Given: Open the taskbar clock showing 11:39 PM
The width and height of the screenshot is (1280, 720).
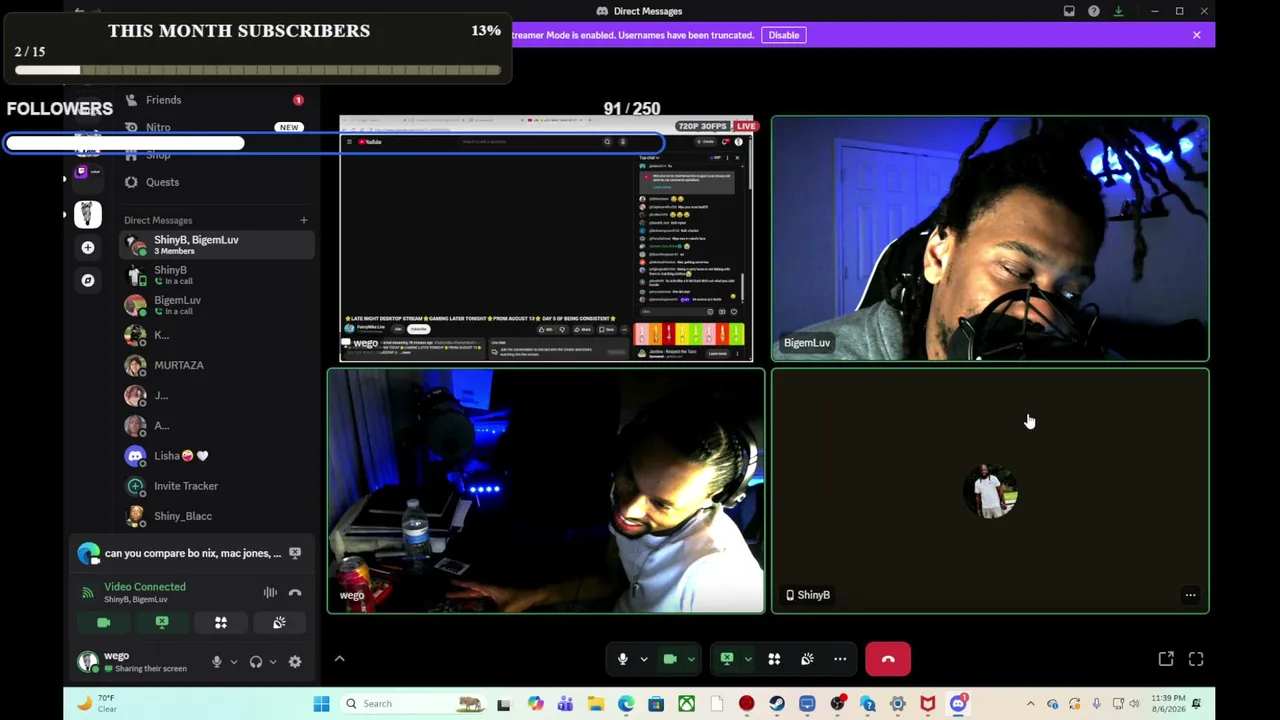Looking at the screenshot, I should point(1168,704).
